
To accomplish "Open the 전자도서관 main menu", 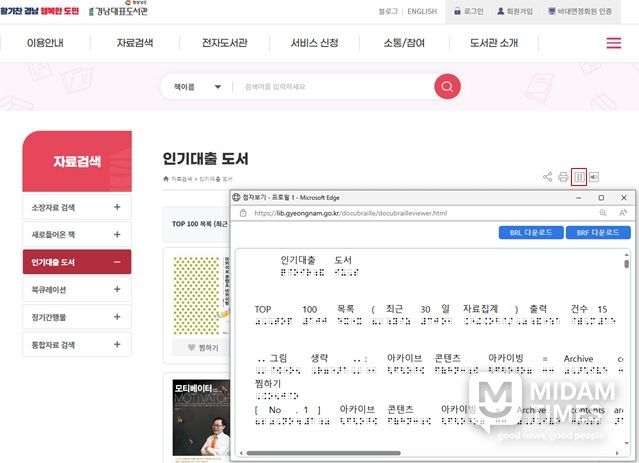I will (x=225, y=43).
